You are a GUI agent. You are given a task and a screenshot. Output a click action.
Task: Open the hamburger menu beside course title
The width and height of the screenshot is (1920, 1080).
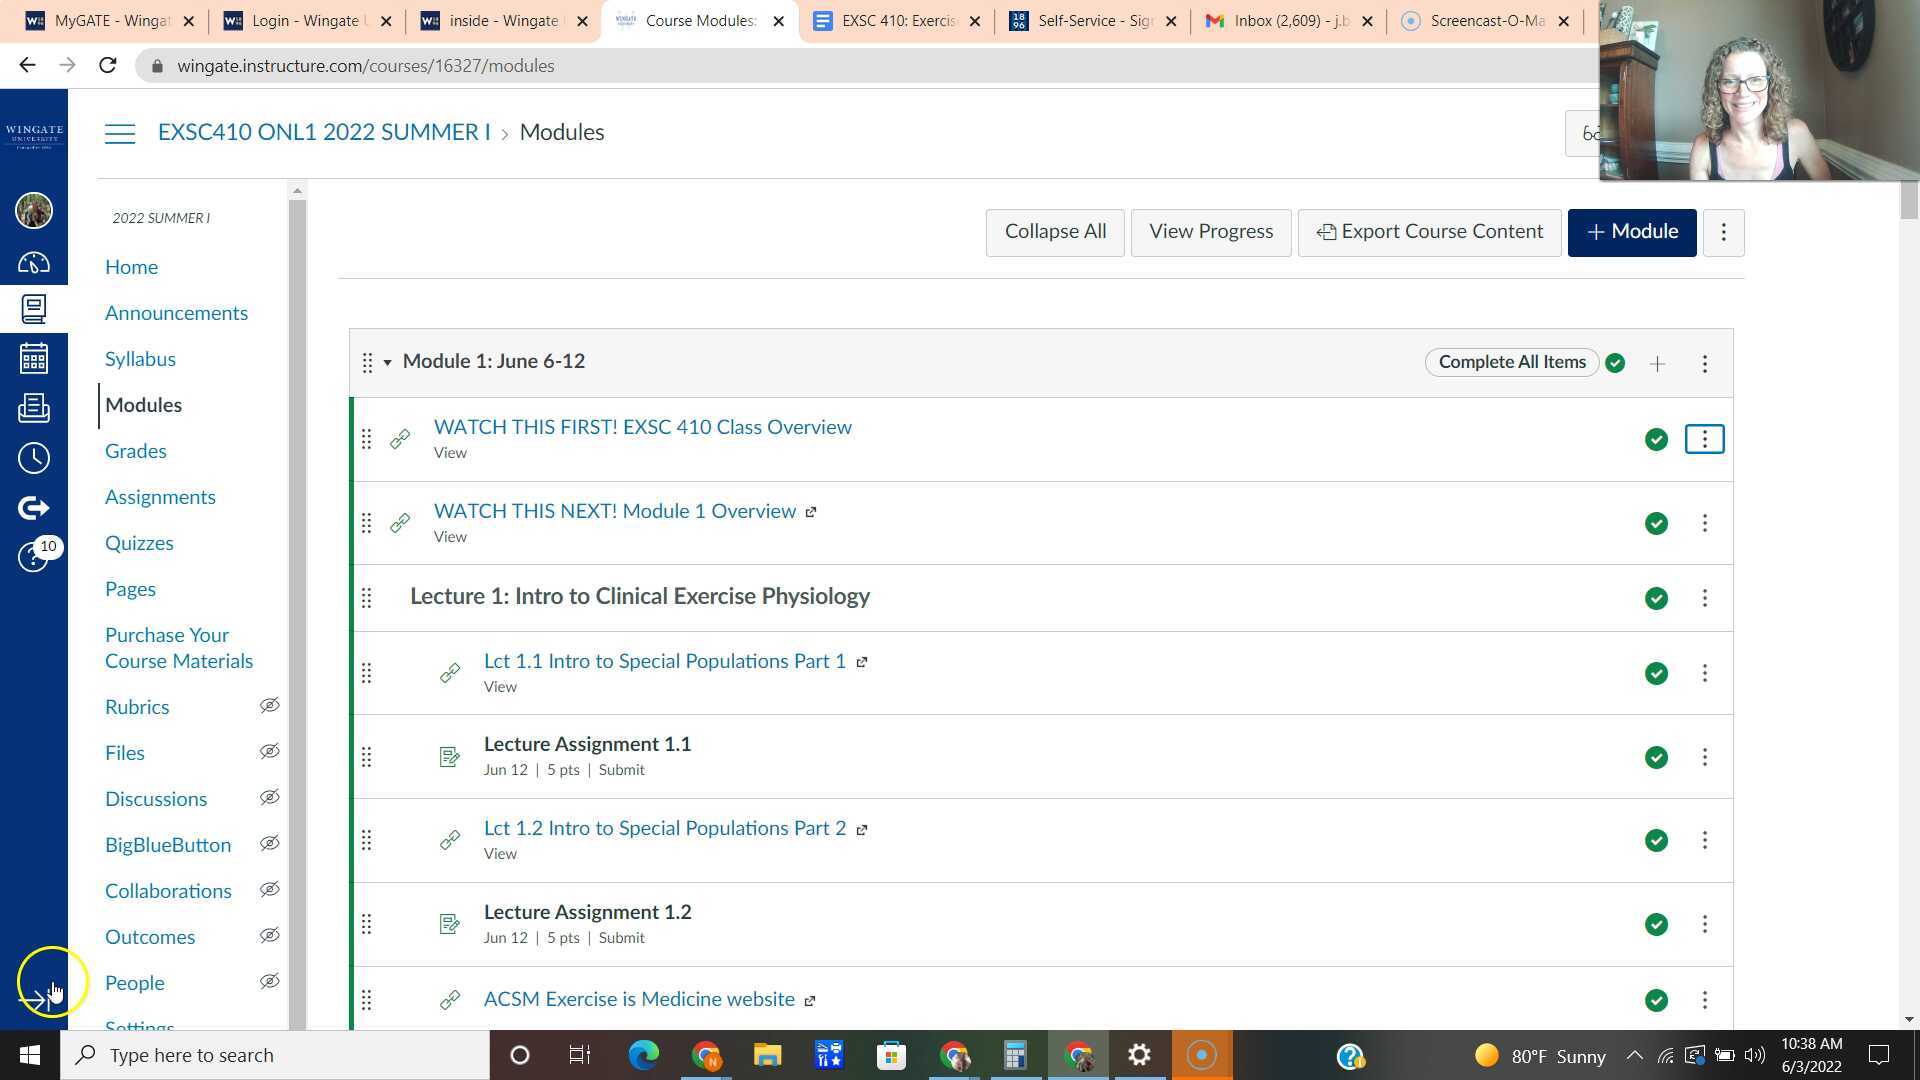[120, 132]
